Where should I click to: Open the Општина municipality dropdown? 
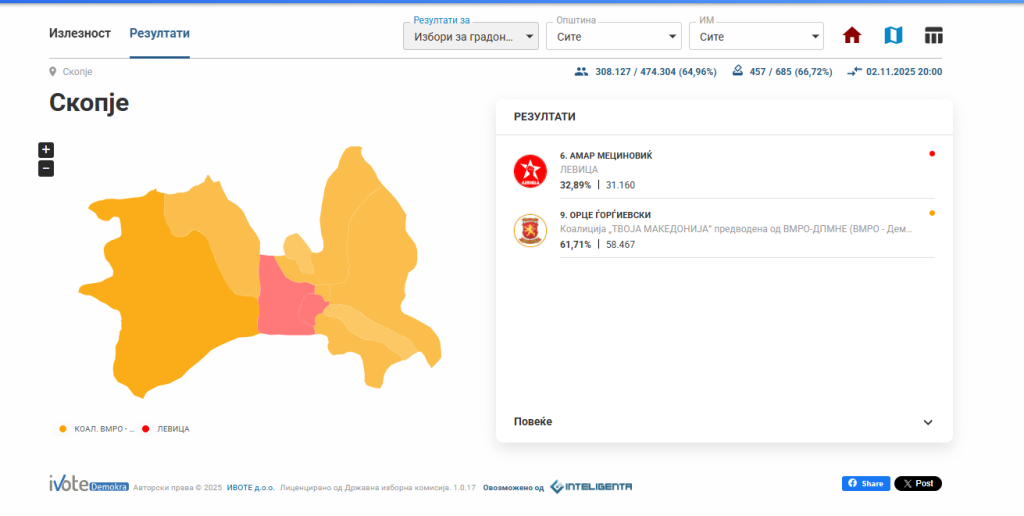(x=613, y=37)
